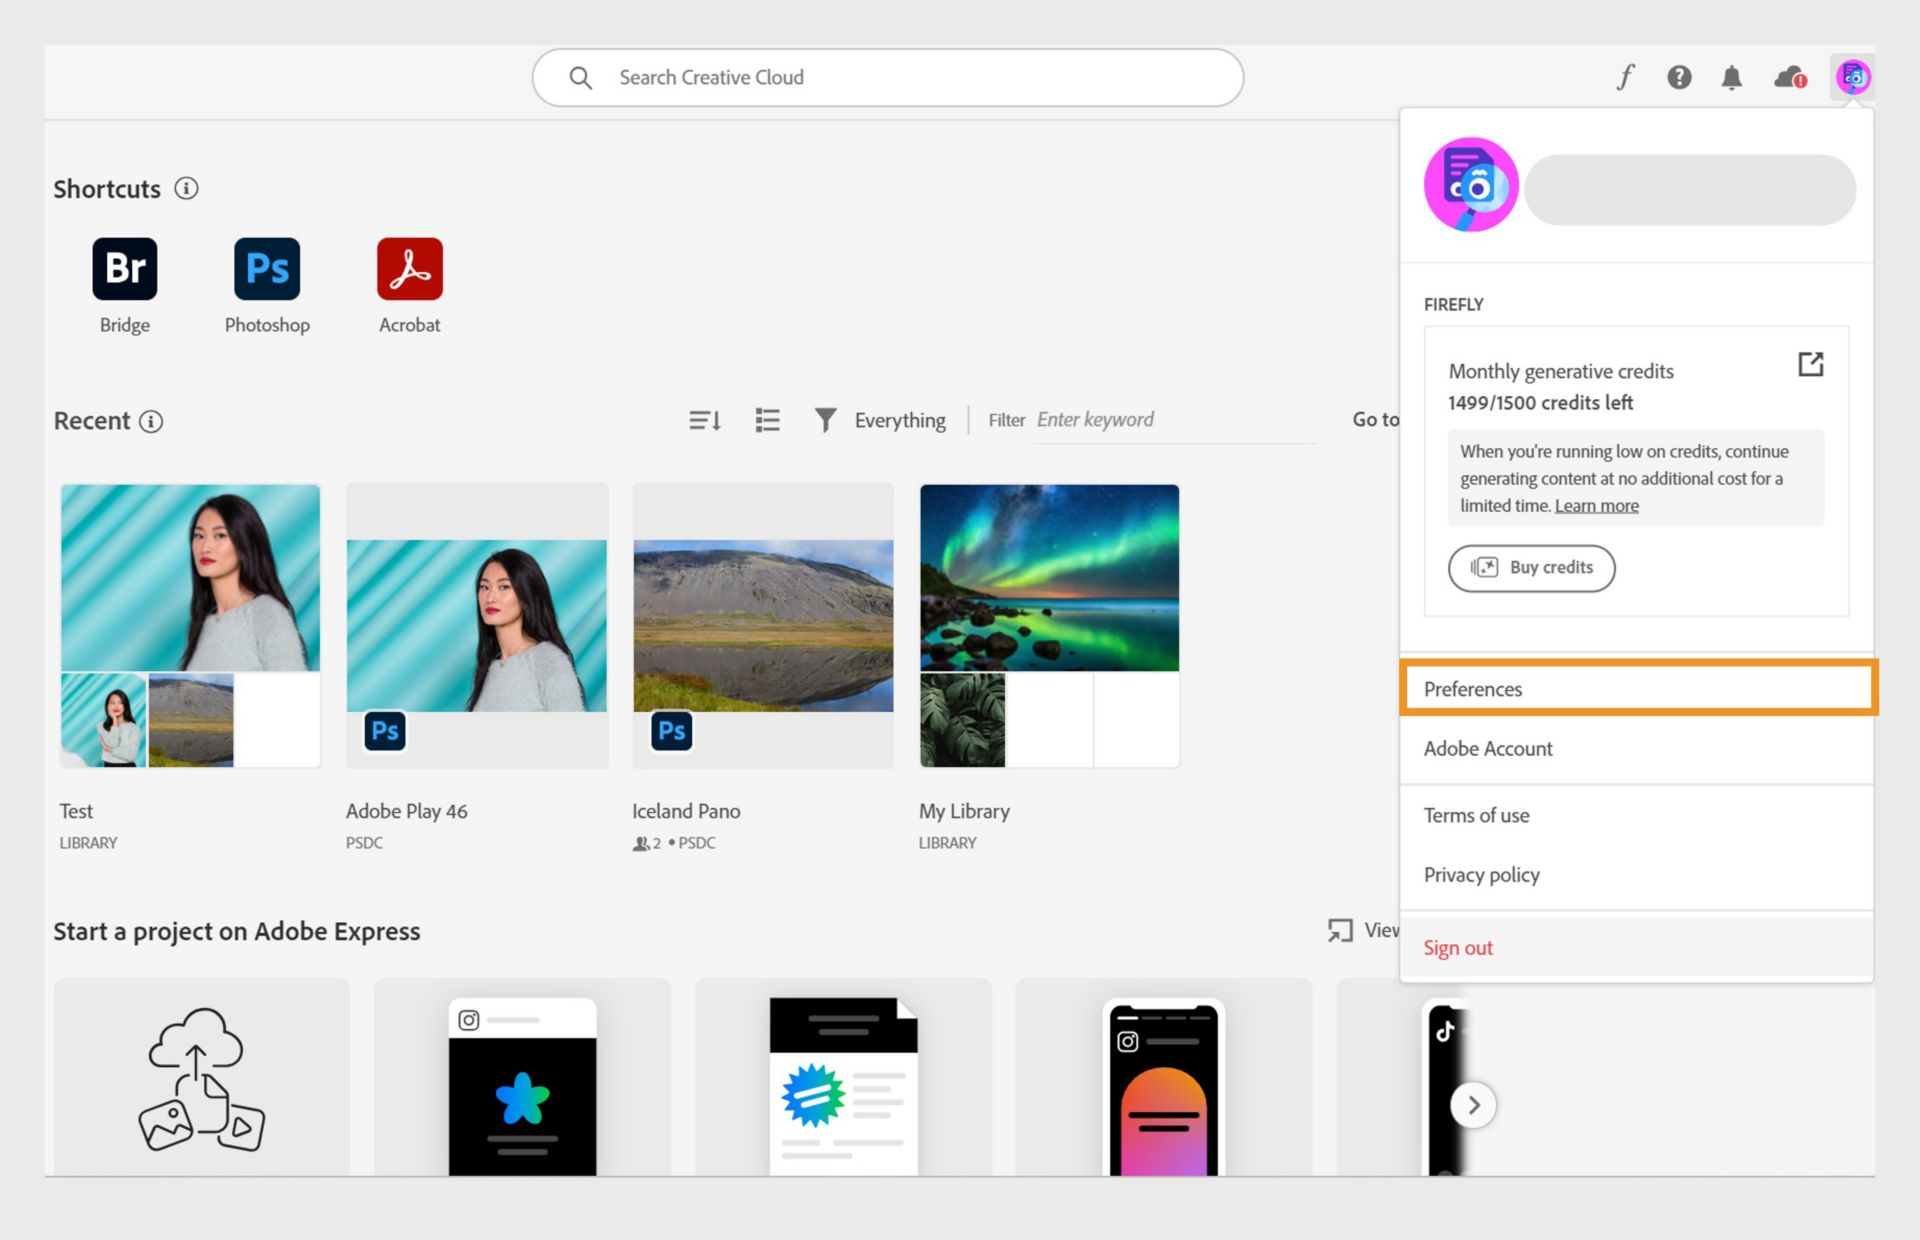
Task: Click the Creative Cloud profile avatar
Action: (x=1853, y=76)
